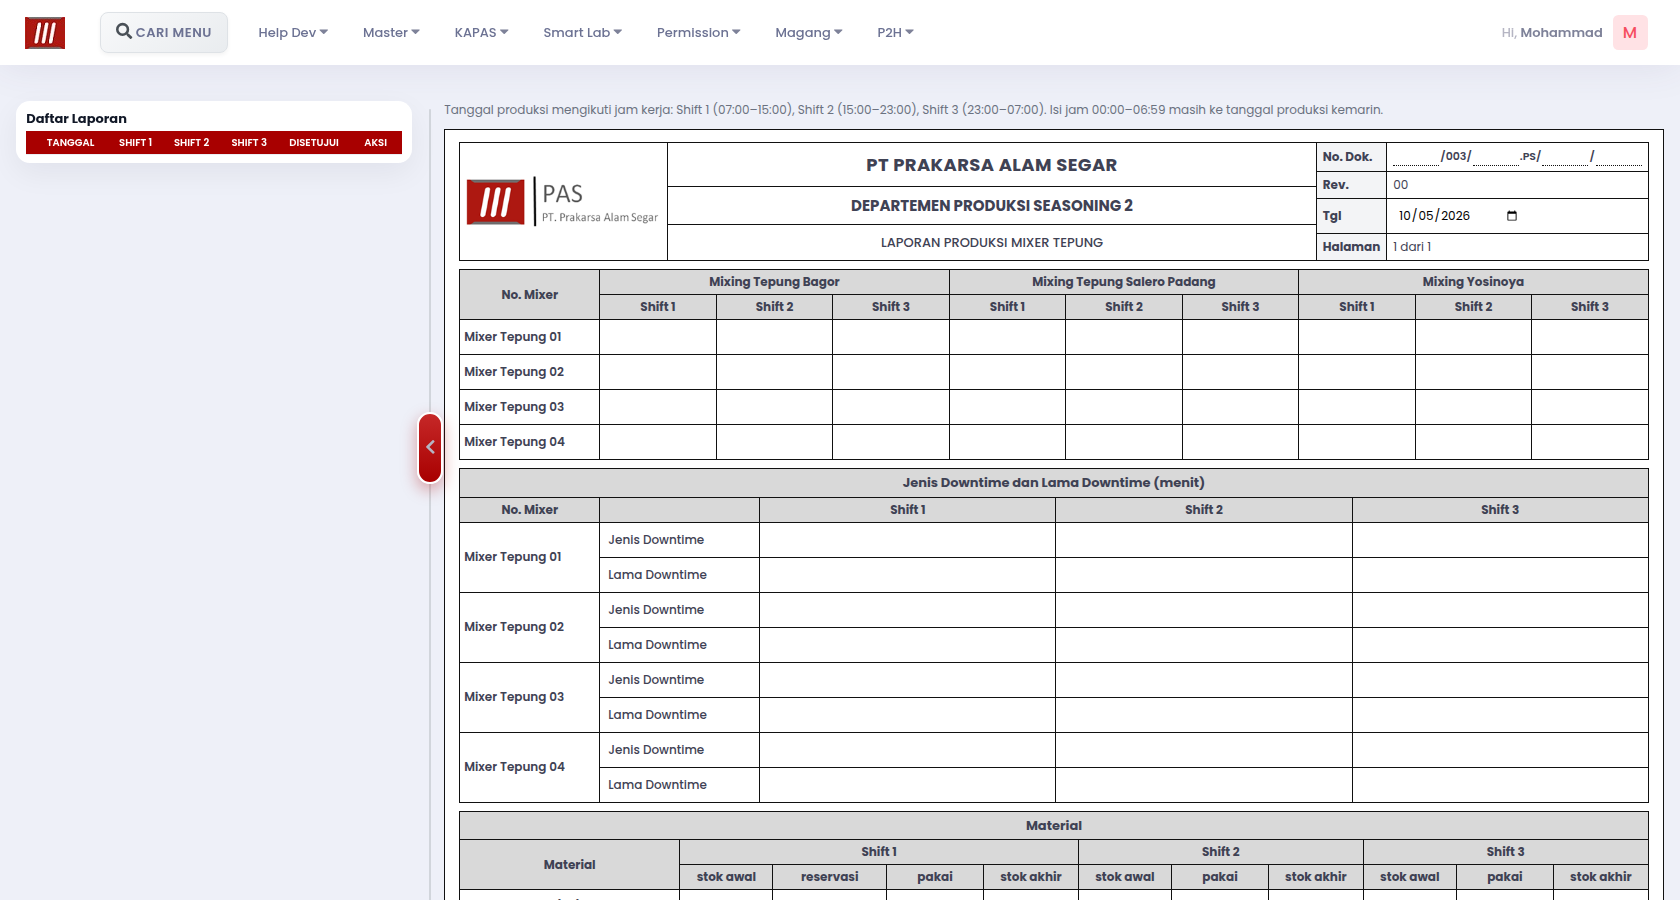Open the P2H menu
The width and height of the screenshot is (1680, 900).
(895, 32)
